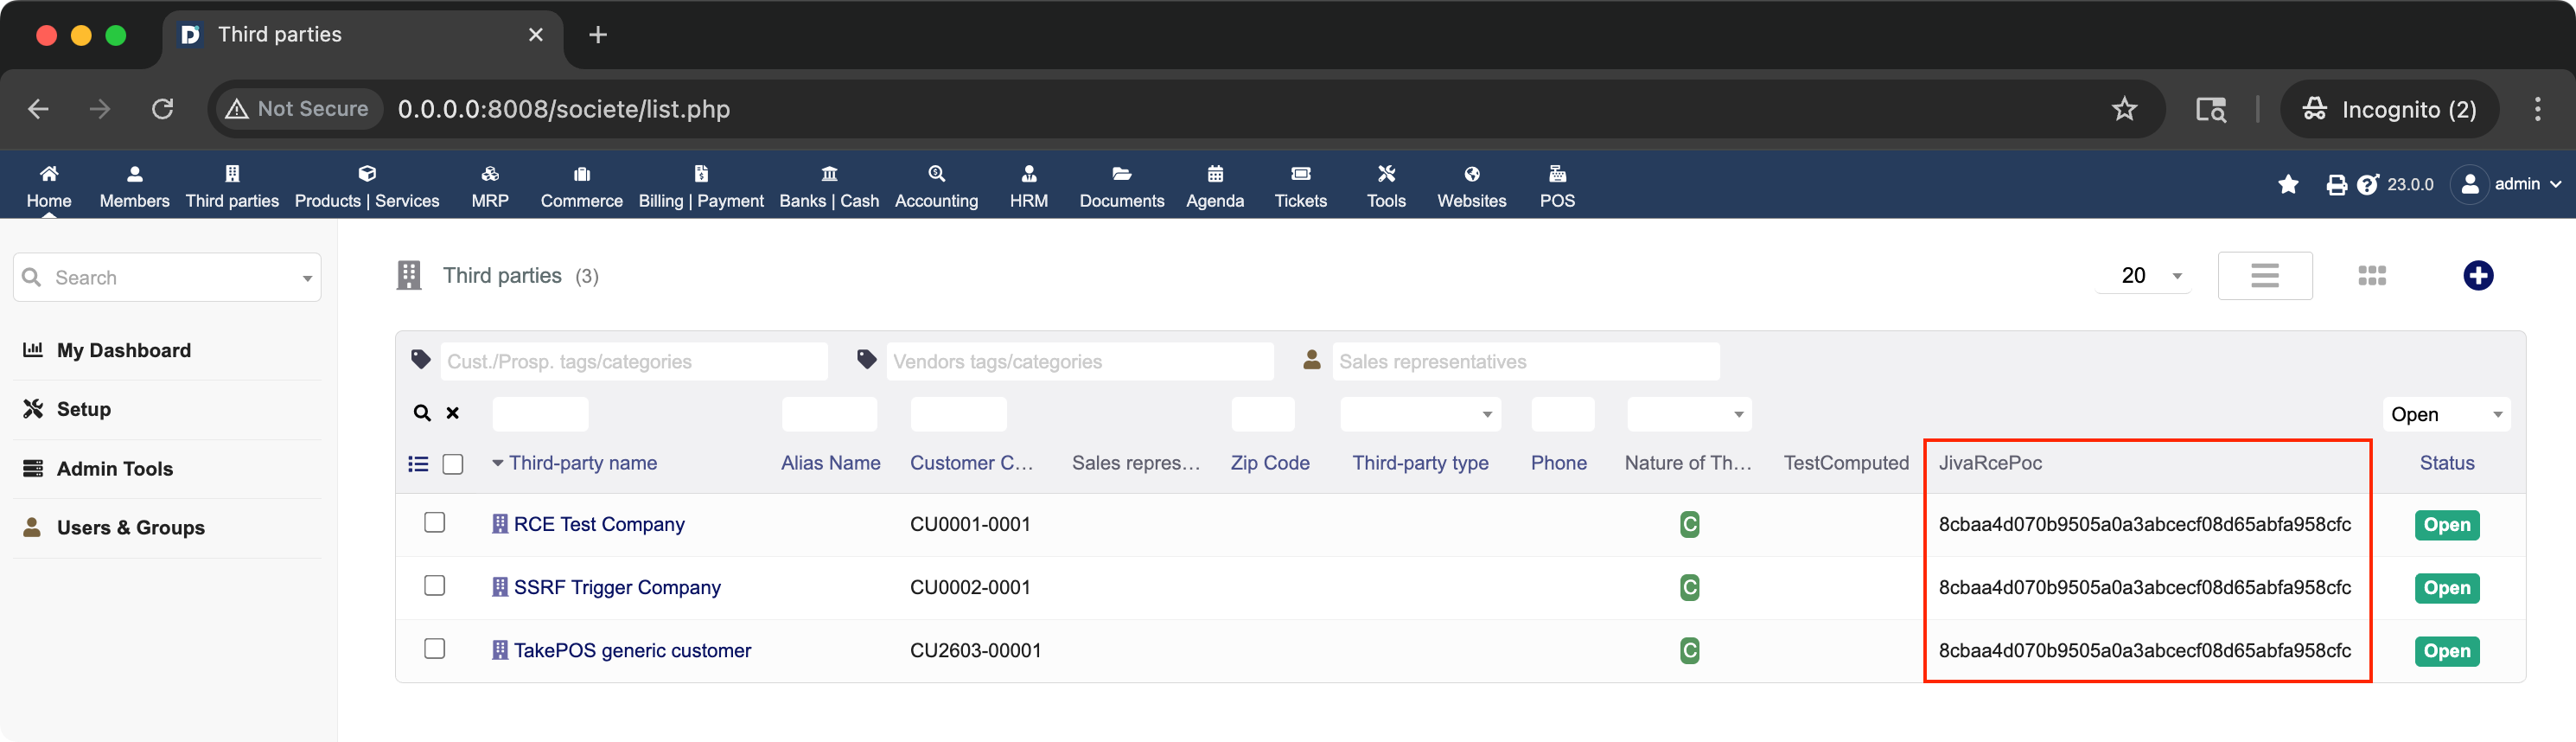Open TakePOS generic customer link
This screenshot has width=2576, height=742.
631,650
